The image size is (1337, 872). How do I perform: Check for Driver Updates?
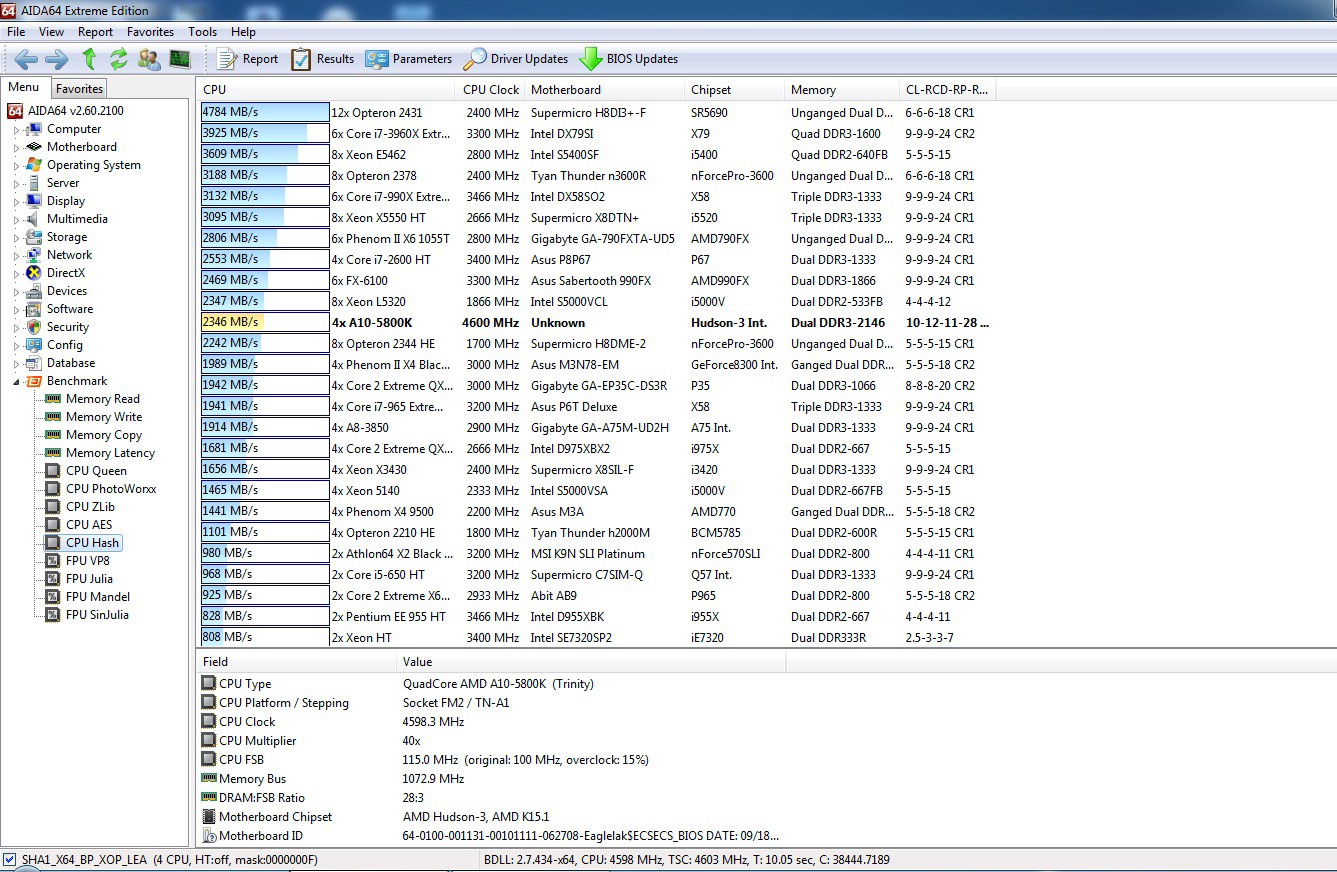[516, 59]
